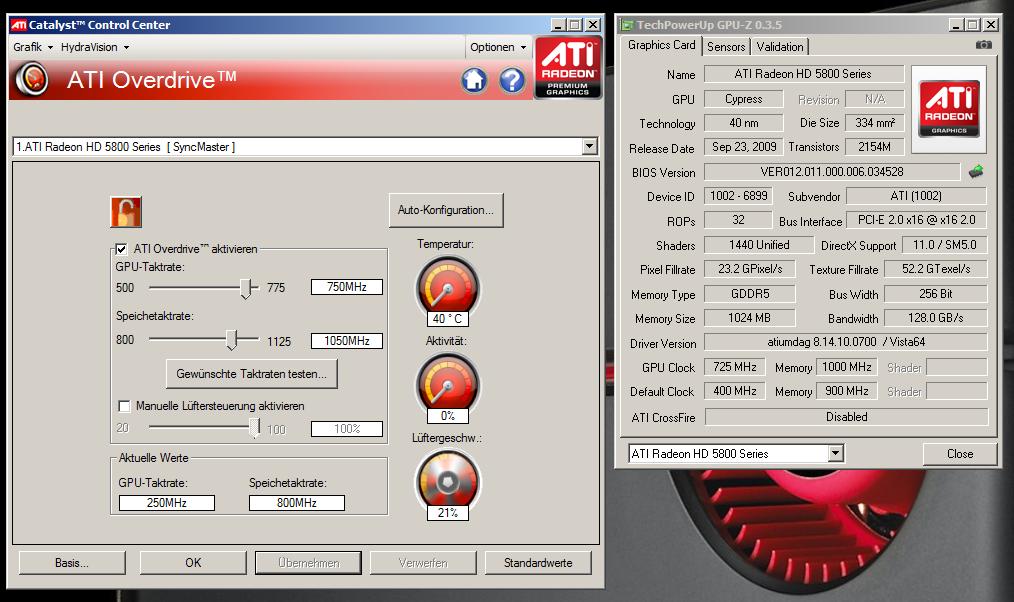
Task: Click the ATI CrossFire Disabled field
Action: (x=847, y=416)
